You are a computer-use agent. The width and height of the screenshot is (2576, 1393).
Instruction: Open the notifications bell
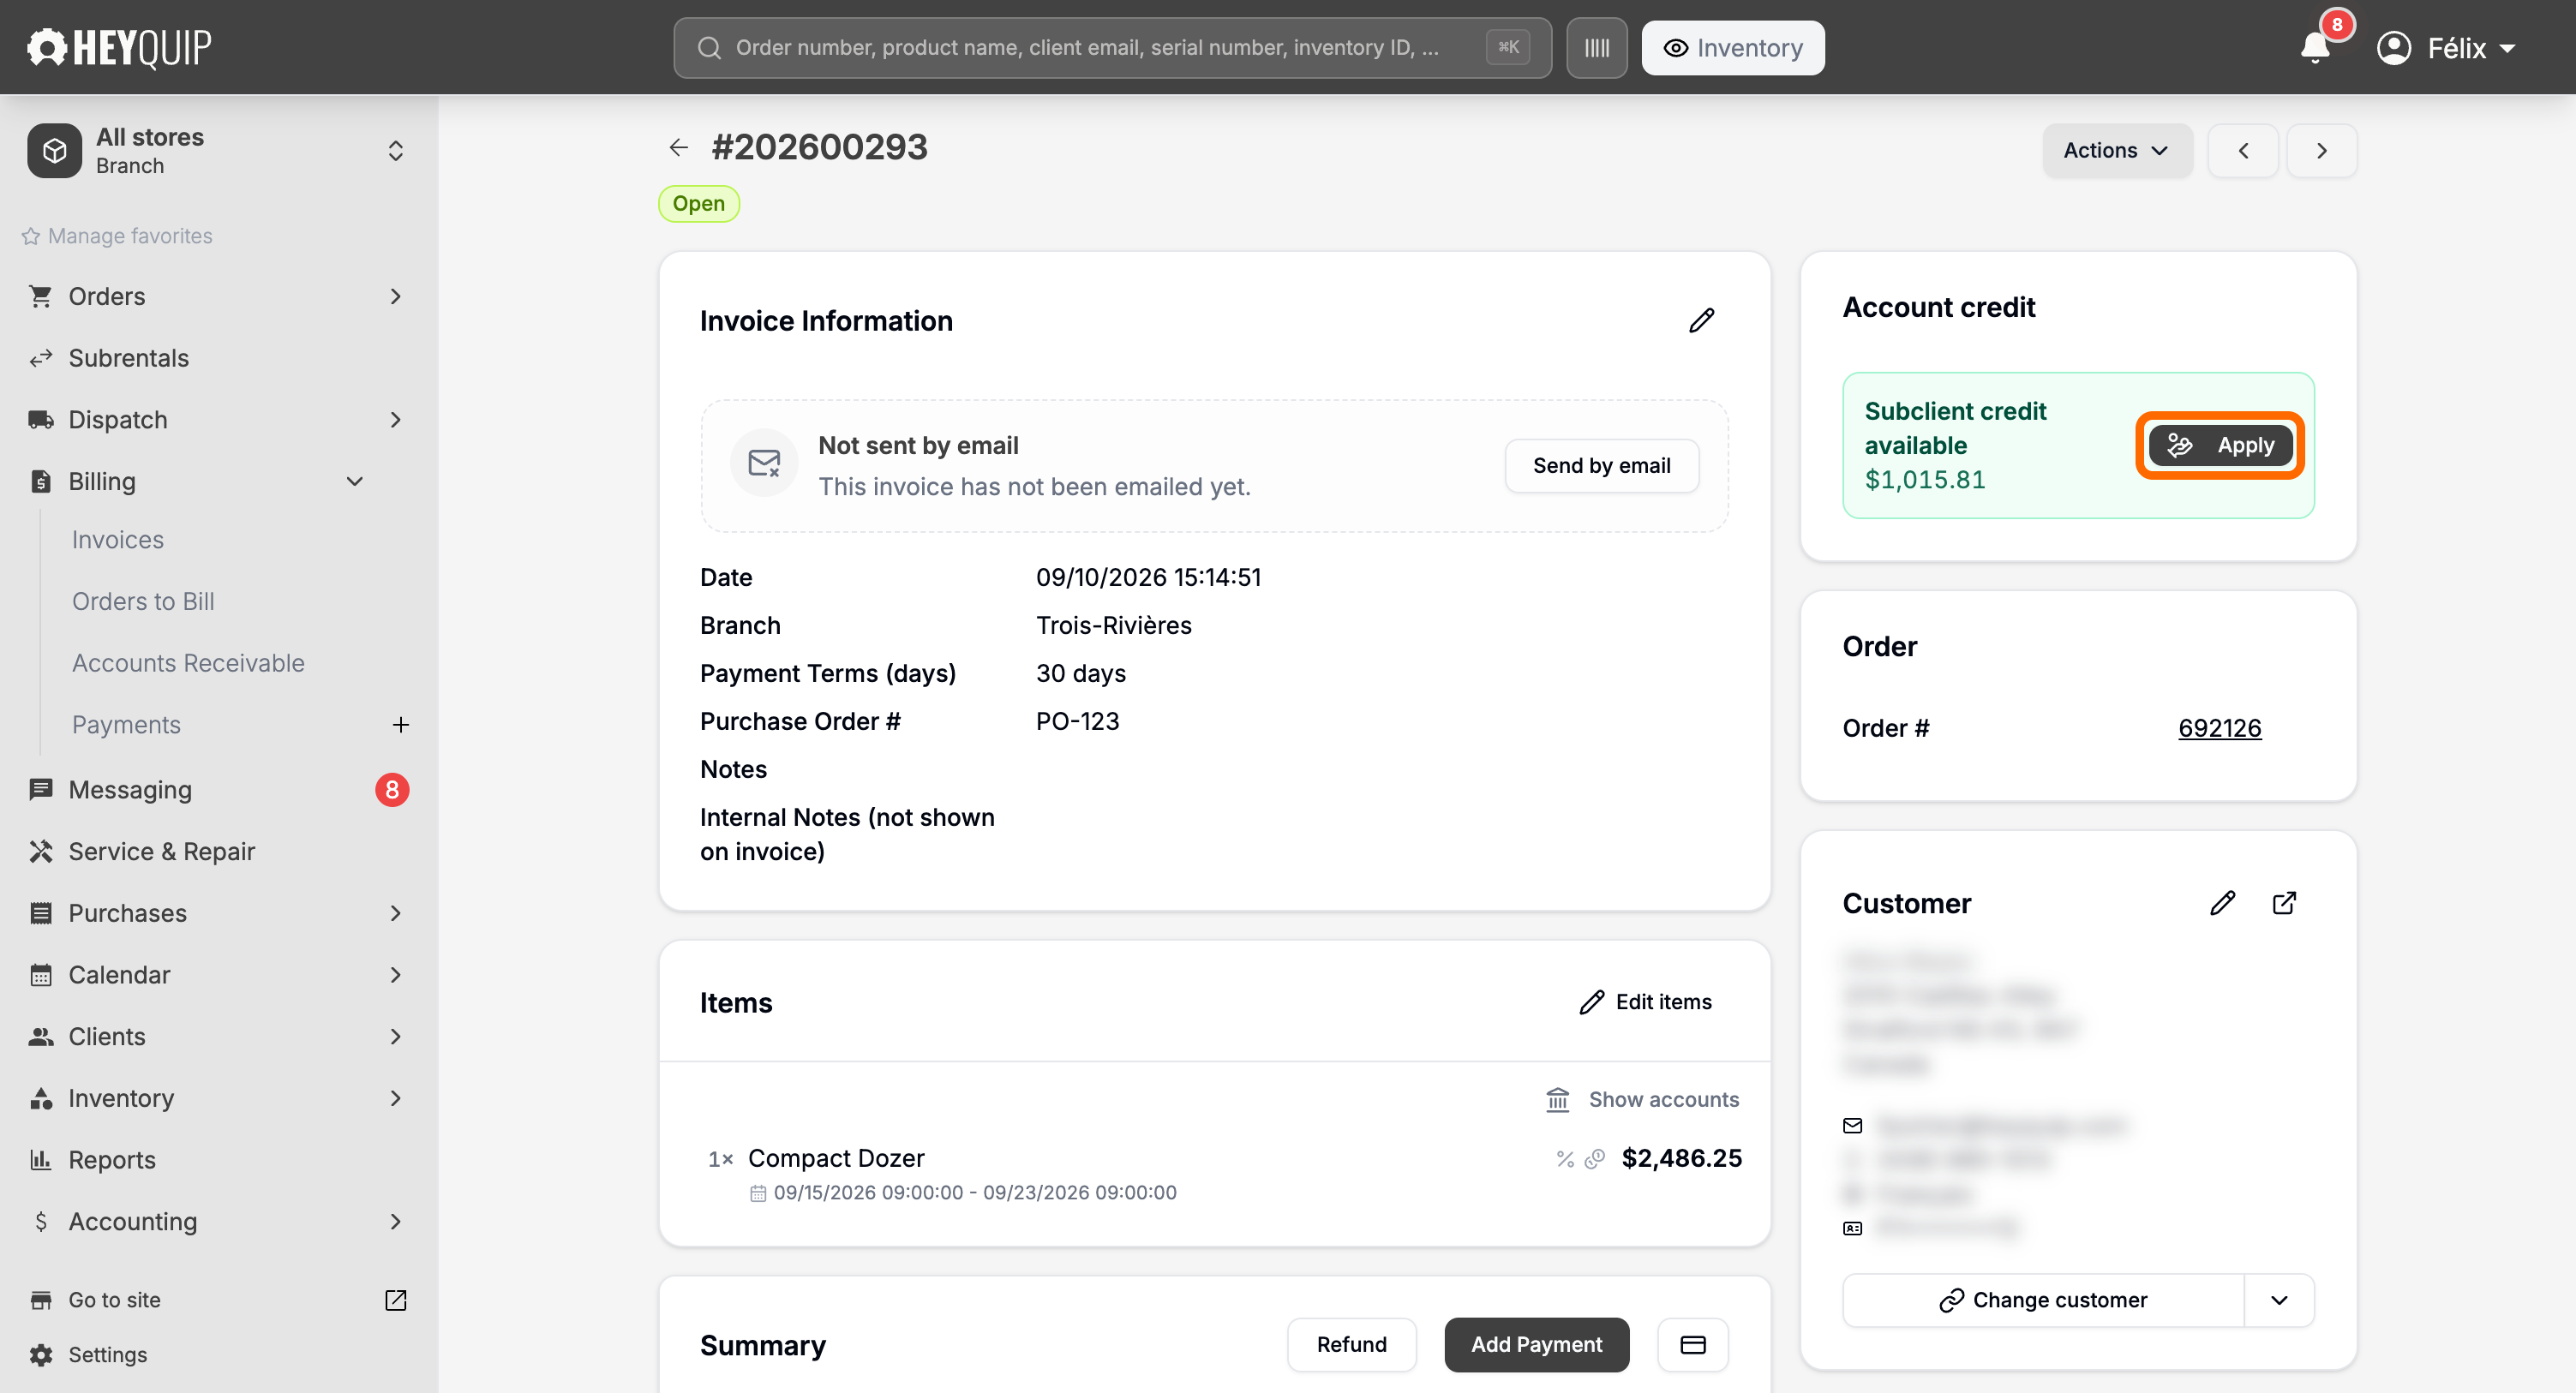click(x=2315, y=47)
